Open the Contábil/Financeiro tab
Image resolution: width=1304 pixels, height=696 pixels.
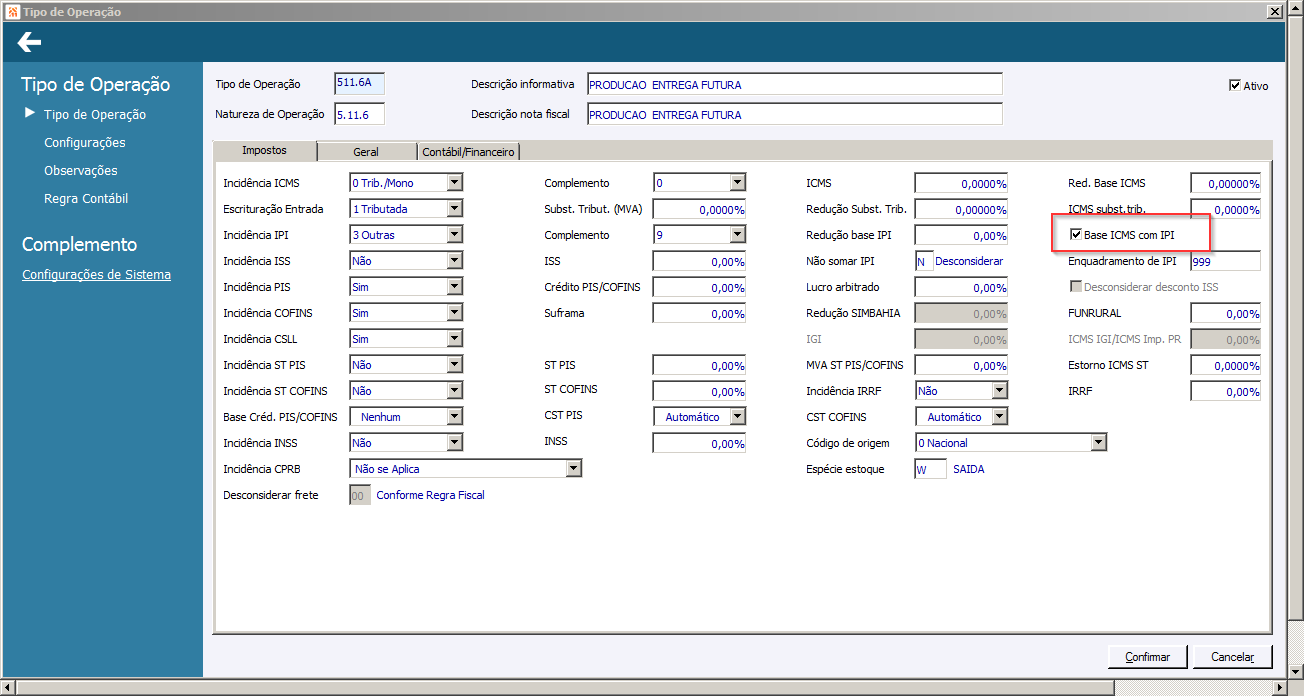coord(468,152)
